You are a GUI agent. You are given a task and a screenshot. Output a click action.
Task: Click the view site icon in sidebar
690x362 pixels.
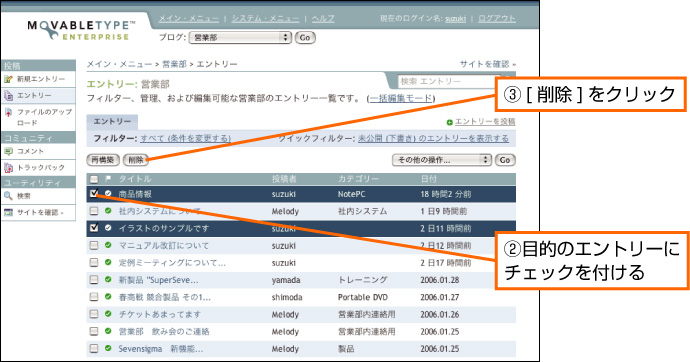pyautogui.click(x=8, y=212)
